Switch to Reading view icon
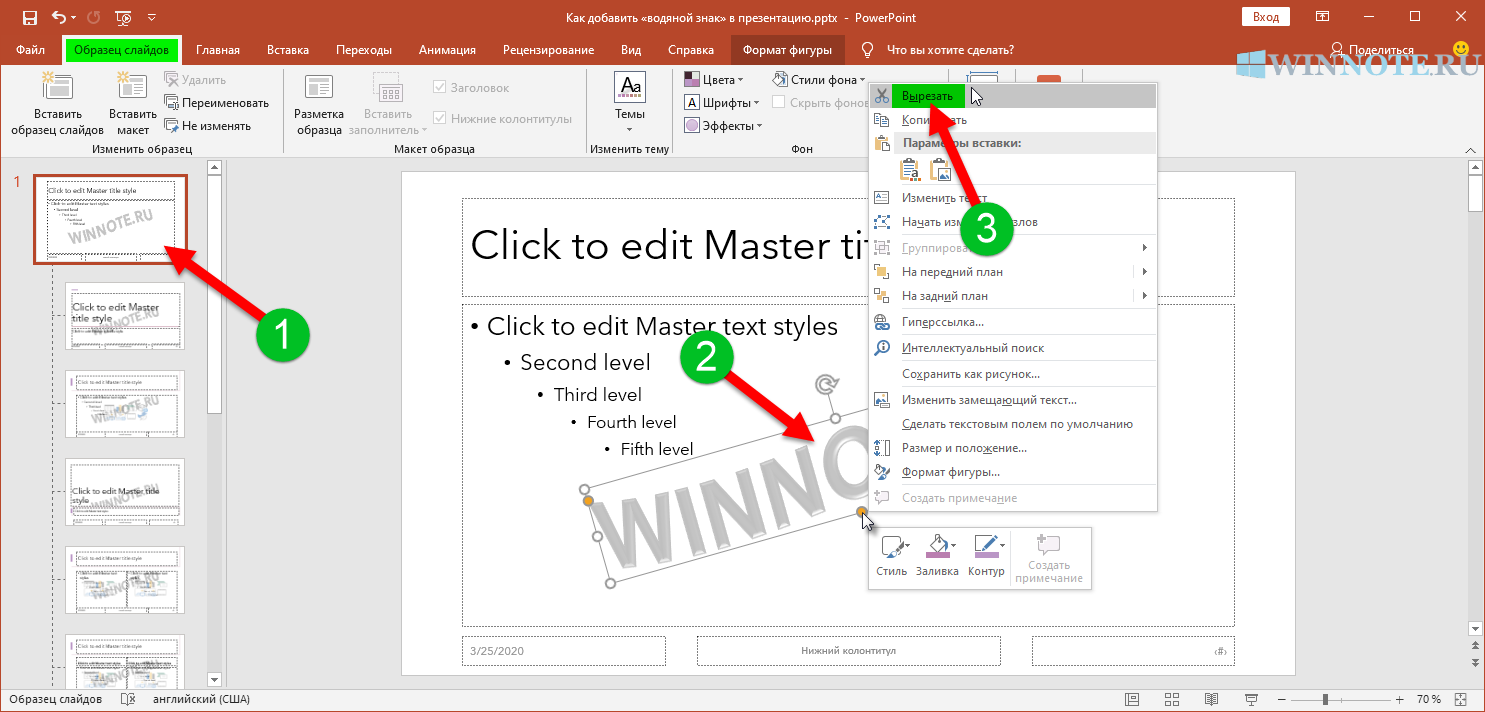The width and height of the screenshot is (1485, 712). pos(1211,699)
